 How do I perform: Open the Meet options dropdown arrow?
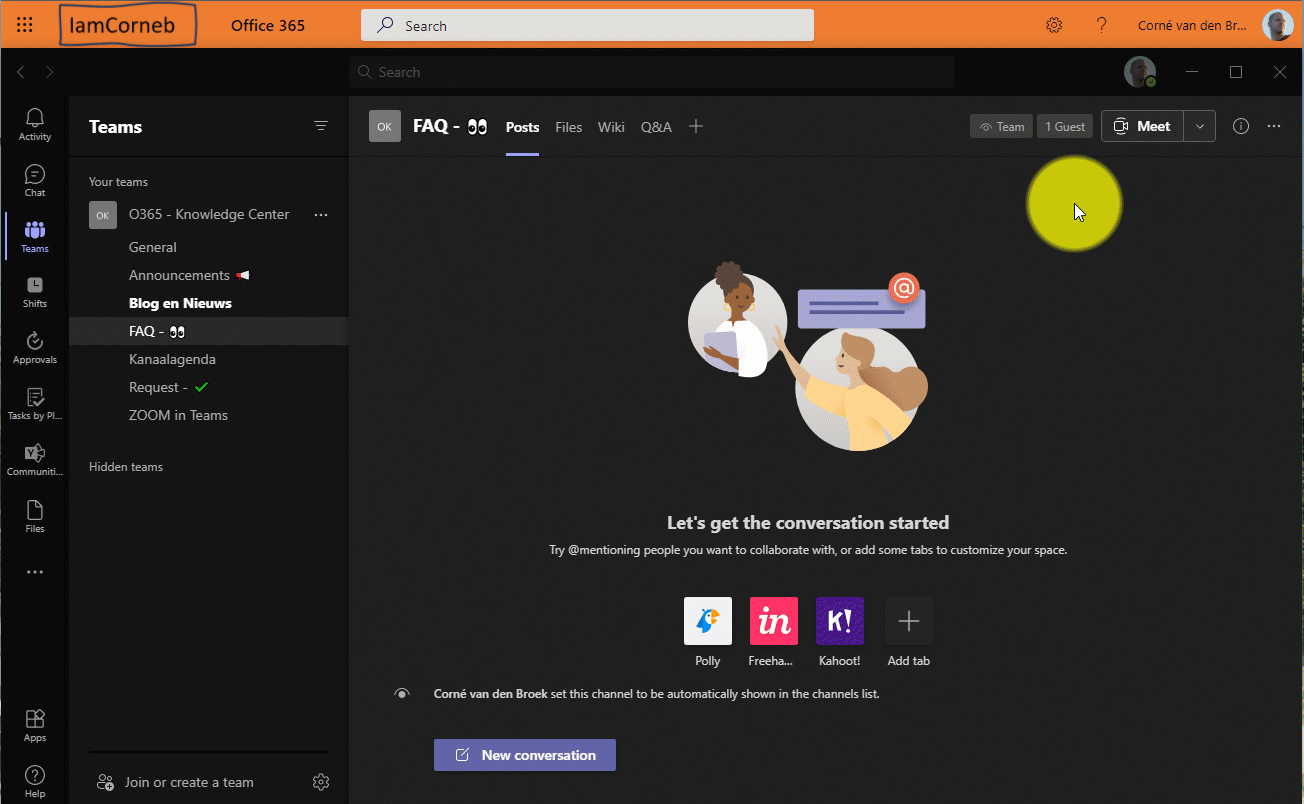[x=1200, y=126]
